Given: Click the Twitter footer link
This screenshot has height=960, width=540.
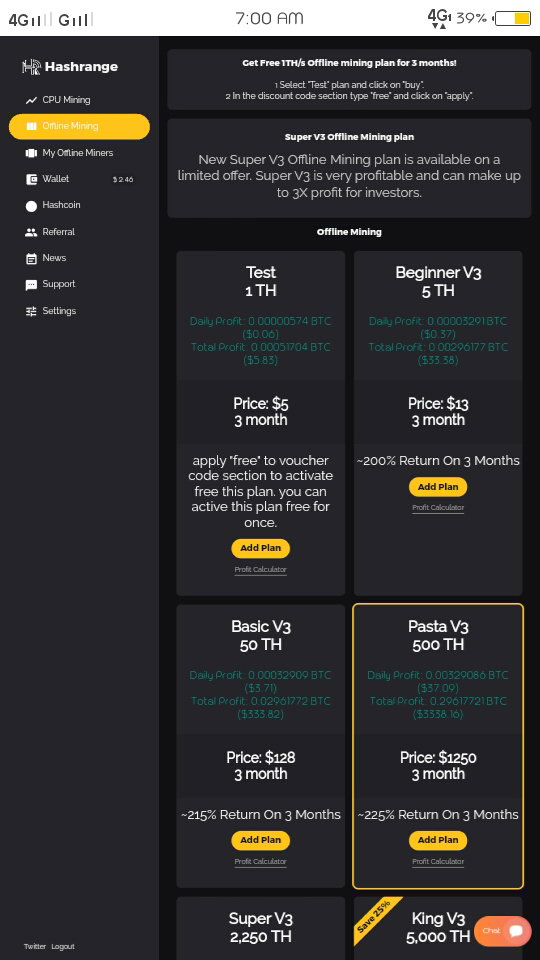Looking at the screenshot, I should [x=35, y=947].
